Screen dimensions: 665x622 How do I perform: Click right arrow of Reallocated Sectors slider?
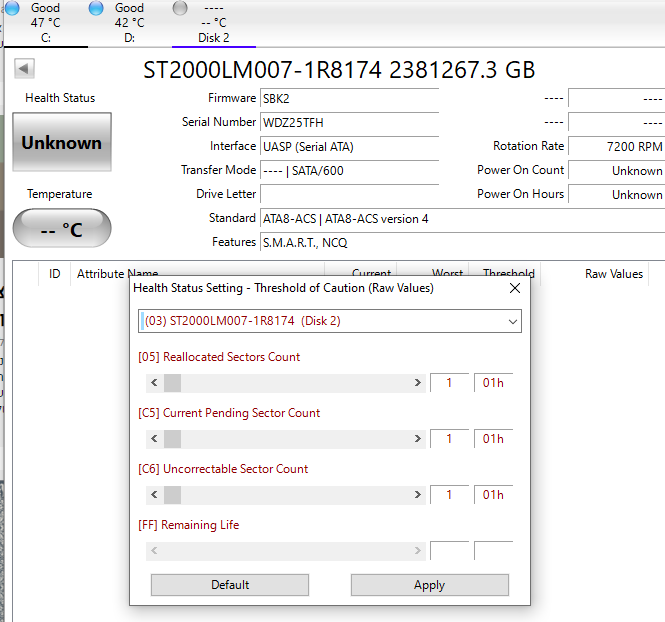pyautogui.click(x=418, y=383)
